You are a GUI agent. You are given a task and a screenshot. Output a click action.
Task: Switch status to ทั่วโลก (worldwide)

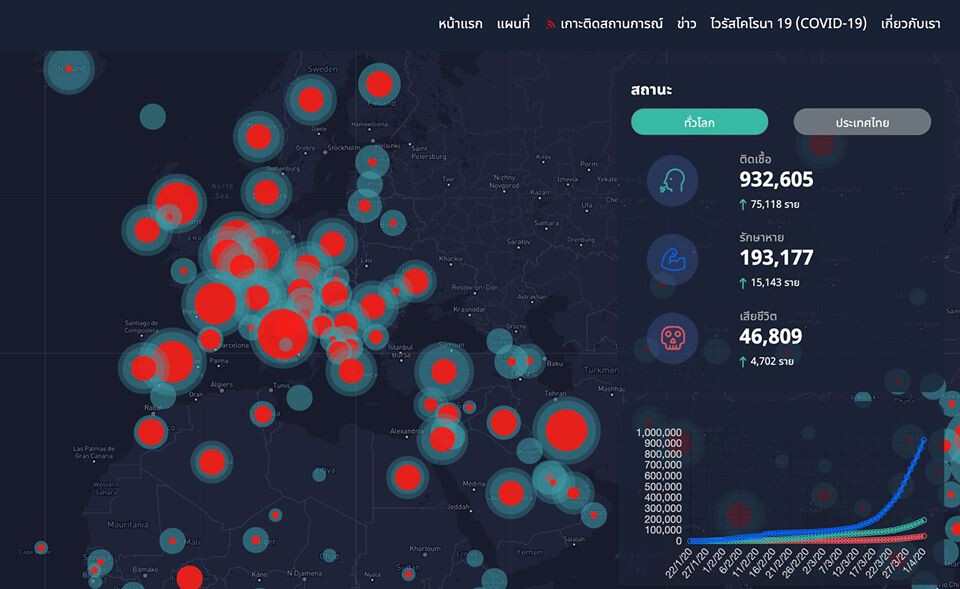click(699, 122)
